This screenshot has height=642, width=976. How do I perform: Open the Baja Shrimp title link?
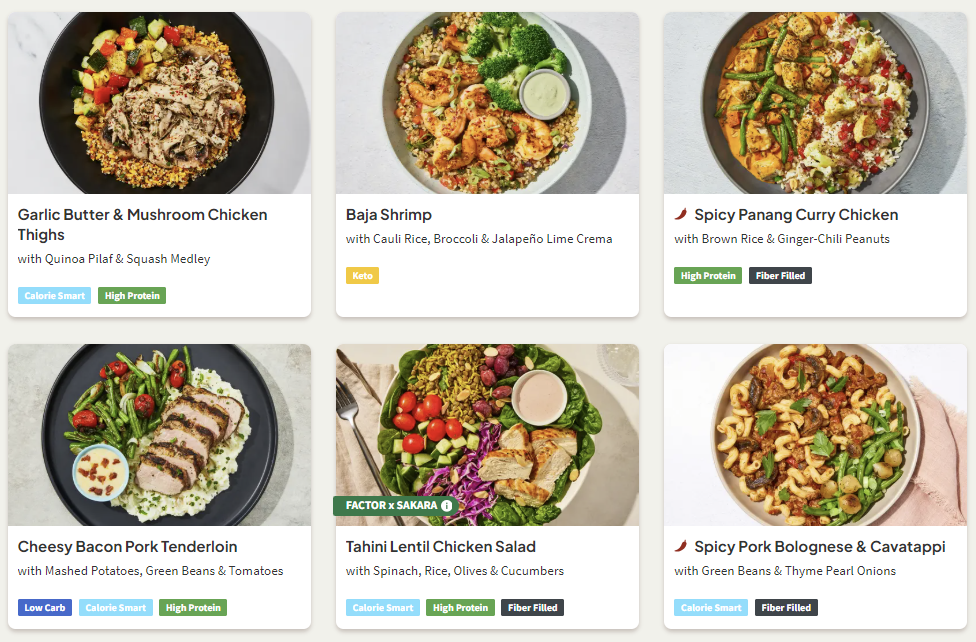click(x=389, y=215)
